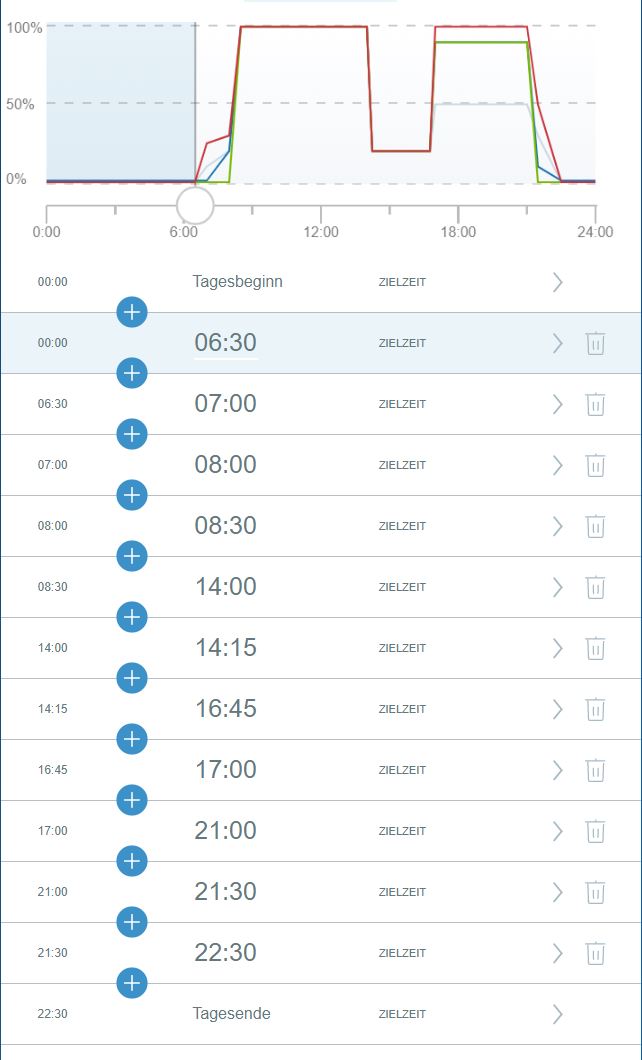
Task: Click the trash icon for 17:00
Action: coord(595,770)
